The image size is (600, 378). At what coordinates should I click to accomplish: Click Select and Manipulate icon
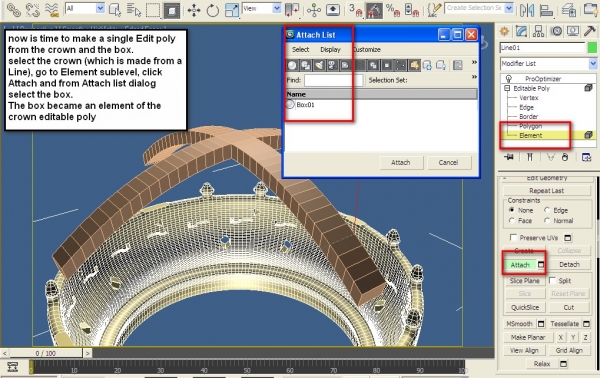[314, 10]
